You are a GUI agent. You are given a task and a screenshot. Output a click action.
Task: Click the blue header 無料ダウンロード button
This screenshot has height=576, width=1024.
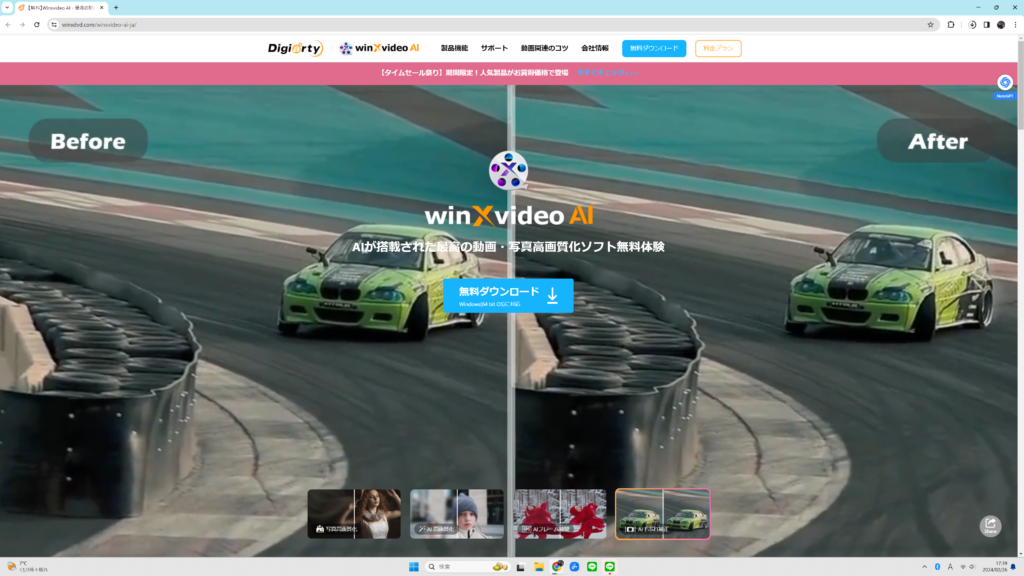click(x=654, y=48)
